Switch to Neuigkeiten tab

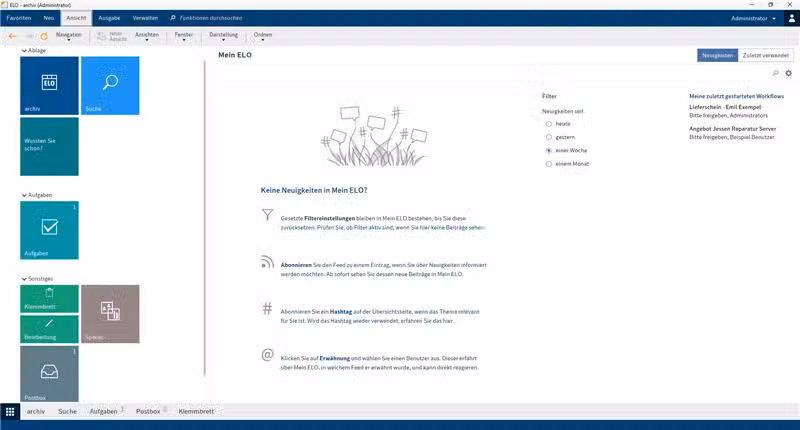coord(717,55)
